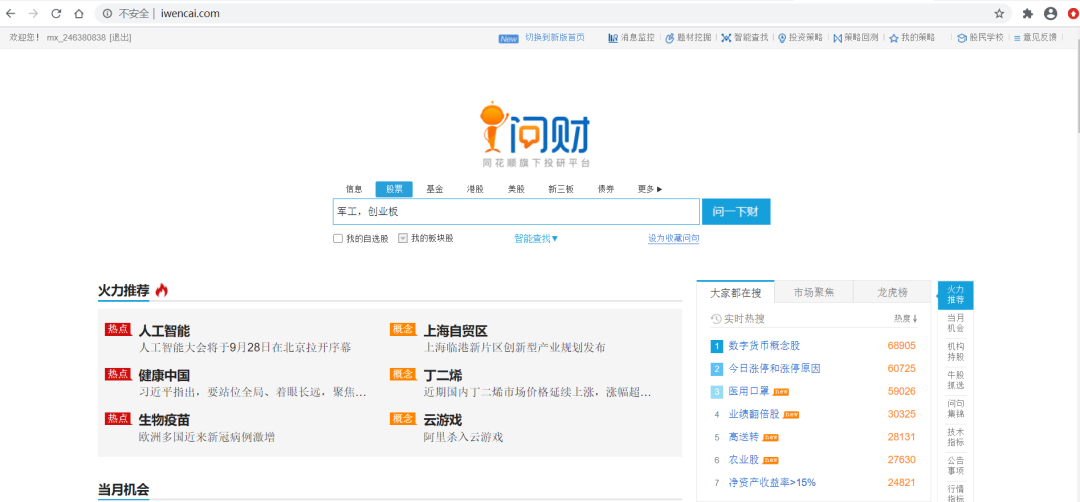1080x502 pixels.
Task: Bookmark this page with the star icon
Action: (999, 13)
